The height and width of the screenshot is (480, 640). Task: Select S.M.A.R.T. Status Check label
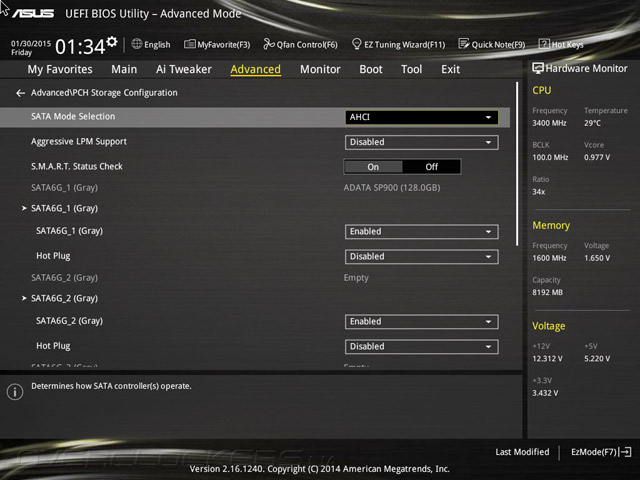pos(77,167)
